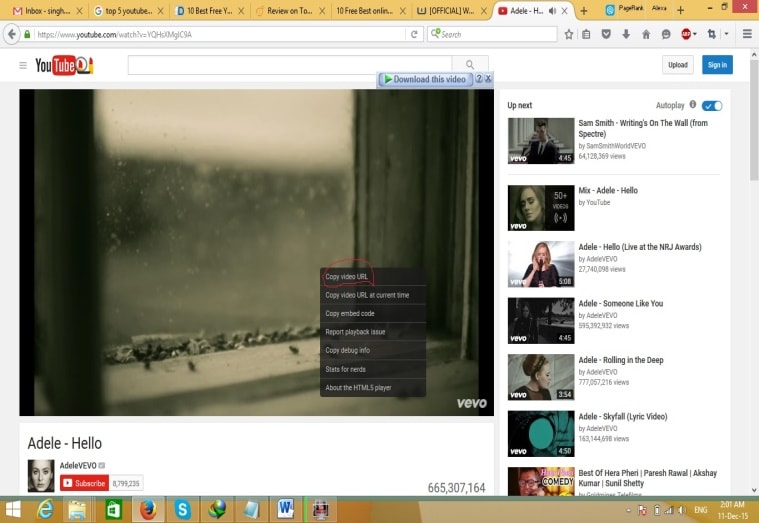Screen dimensions: 759x523
Task: Open Skype from the taskbar
Action: click(x=182, y=510)
